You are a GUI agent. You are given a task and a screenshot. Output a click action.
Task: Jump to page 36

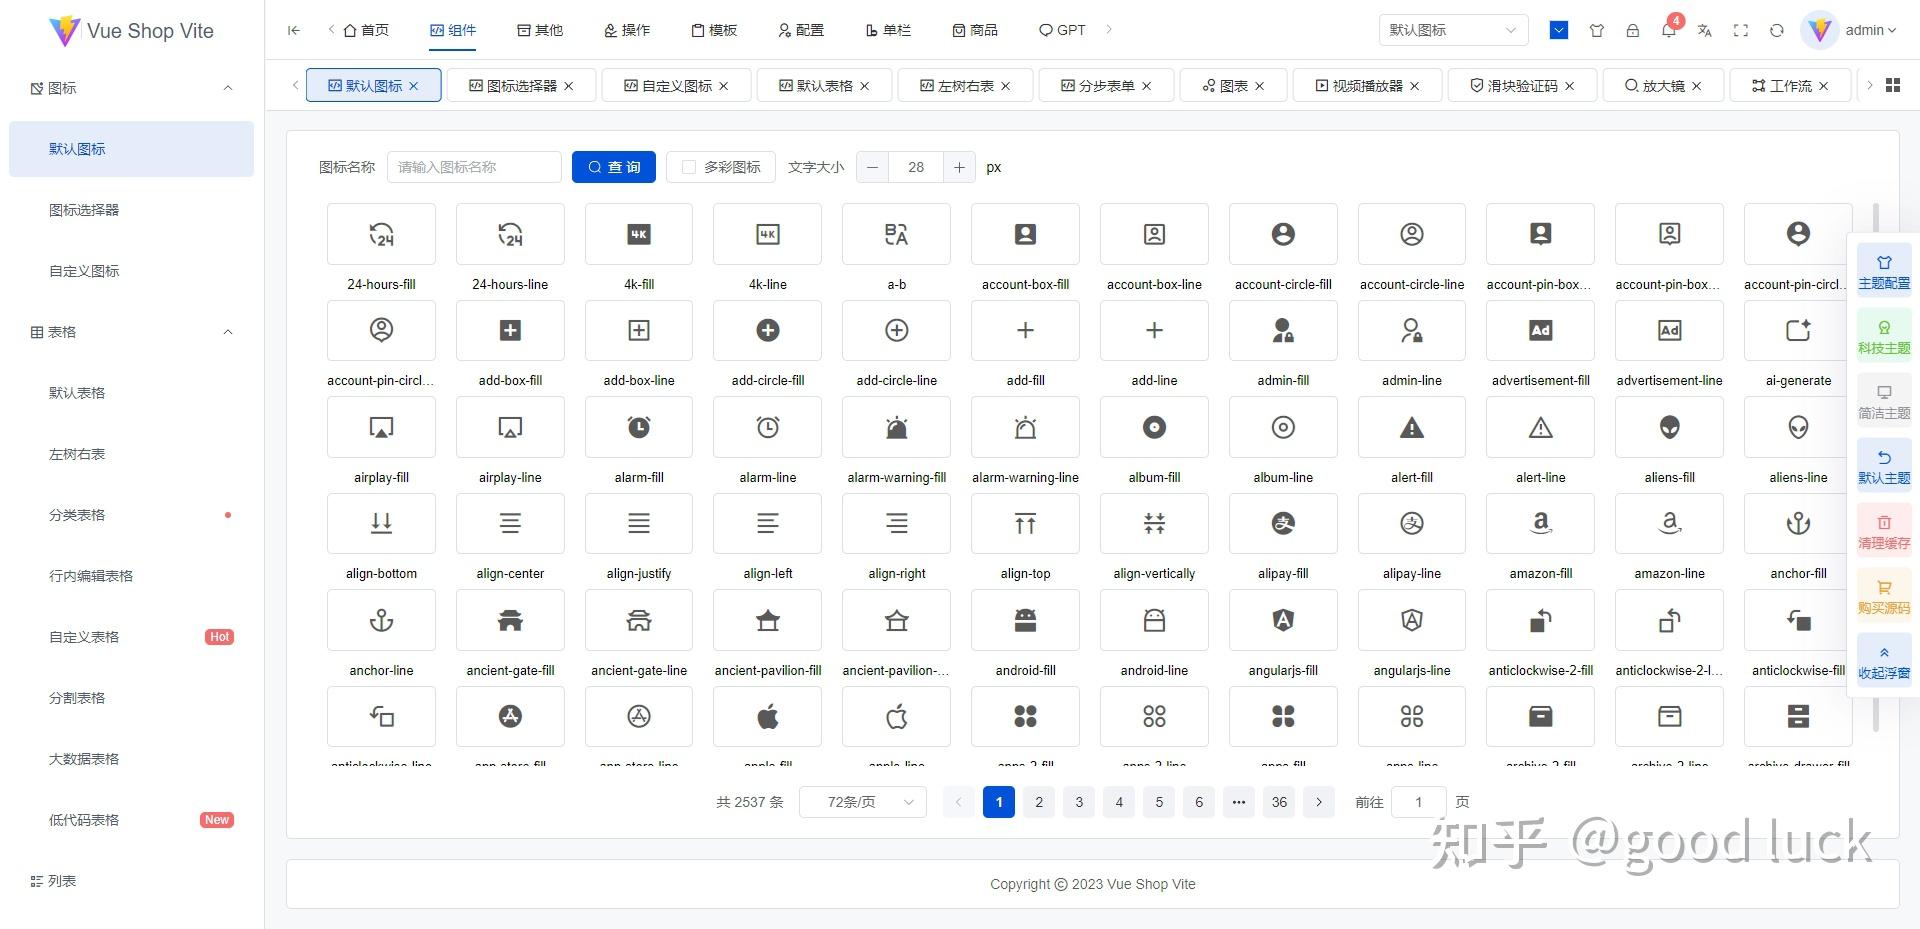coord(1279,802)
